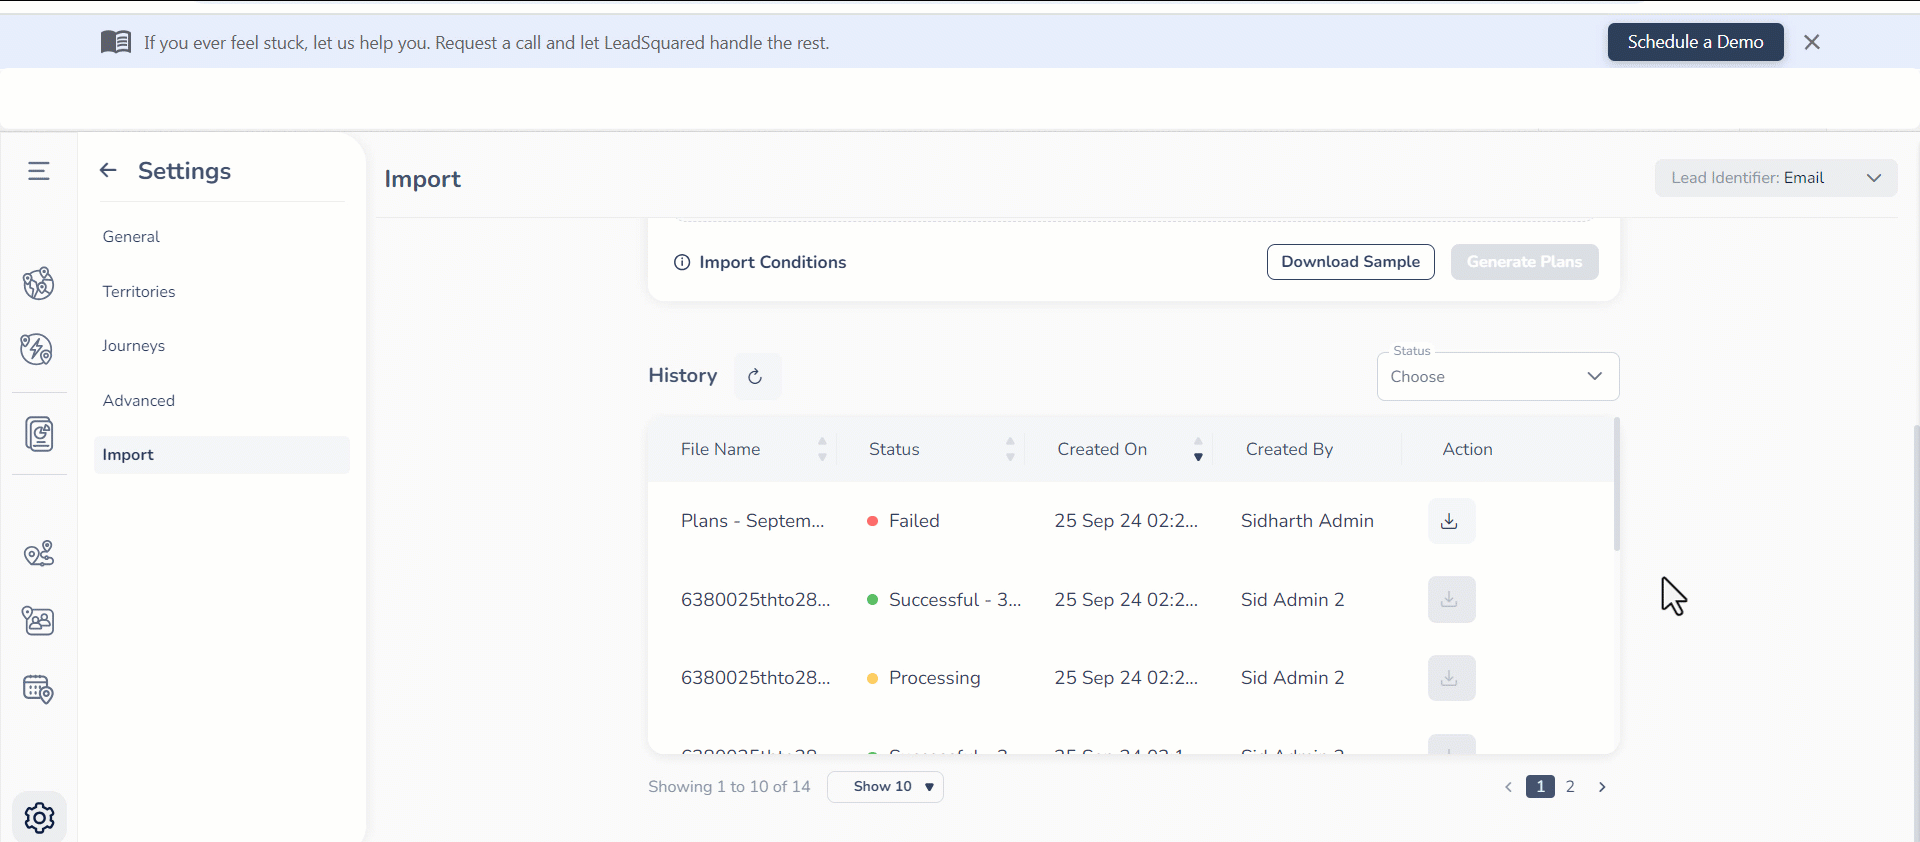
Task: Open the Journeys settings section
Action: (134, 346)
